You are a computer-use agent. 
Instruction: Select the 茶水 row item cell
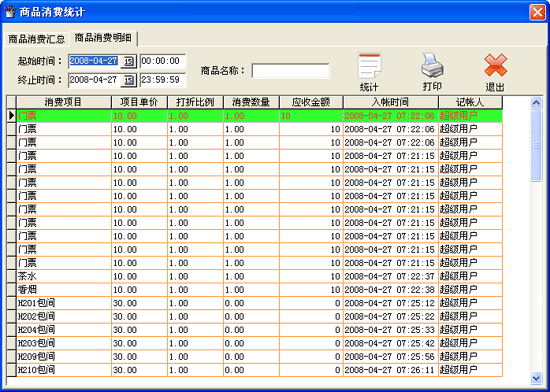click(x=64, y=276)
